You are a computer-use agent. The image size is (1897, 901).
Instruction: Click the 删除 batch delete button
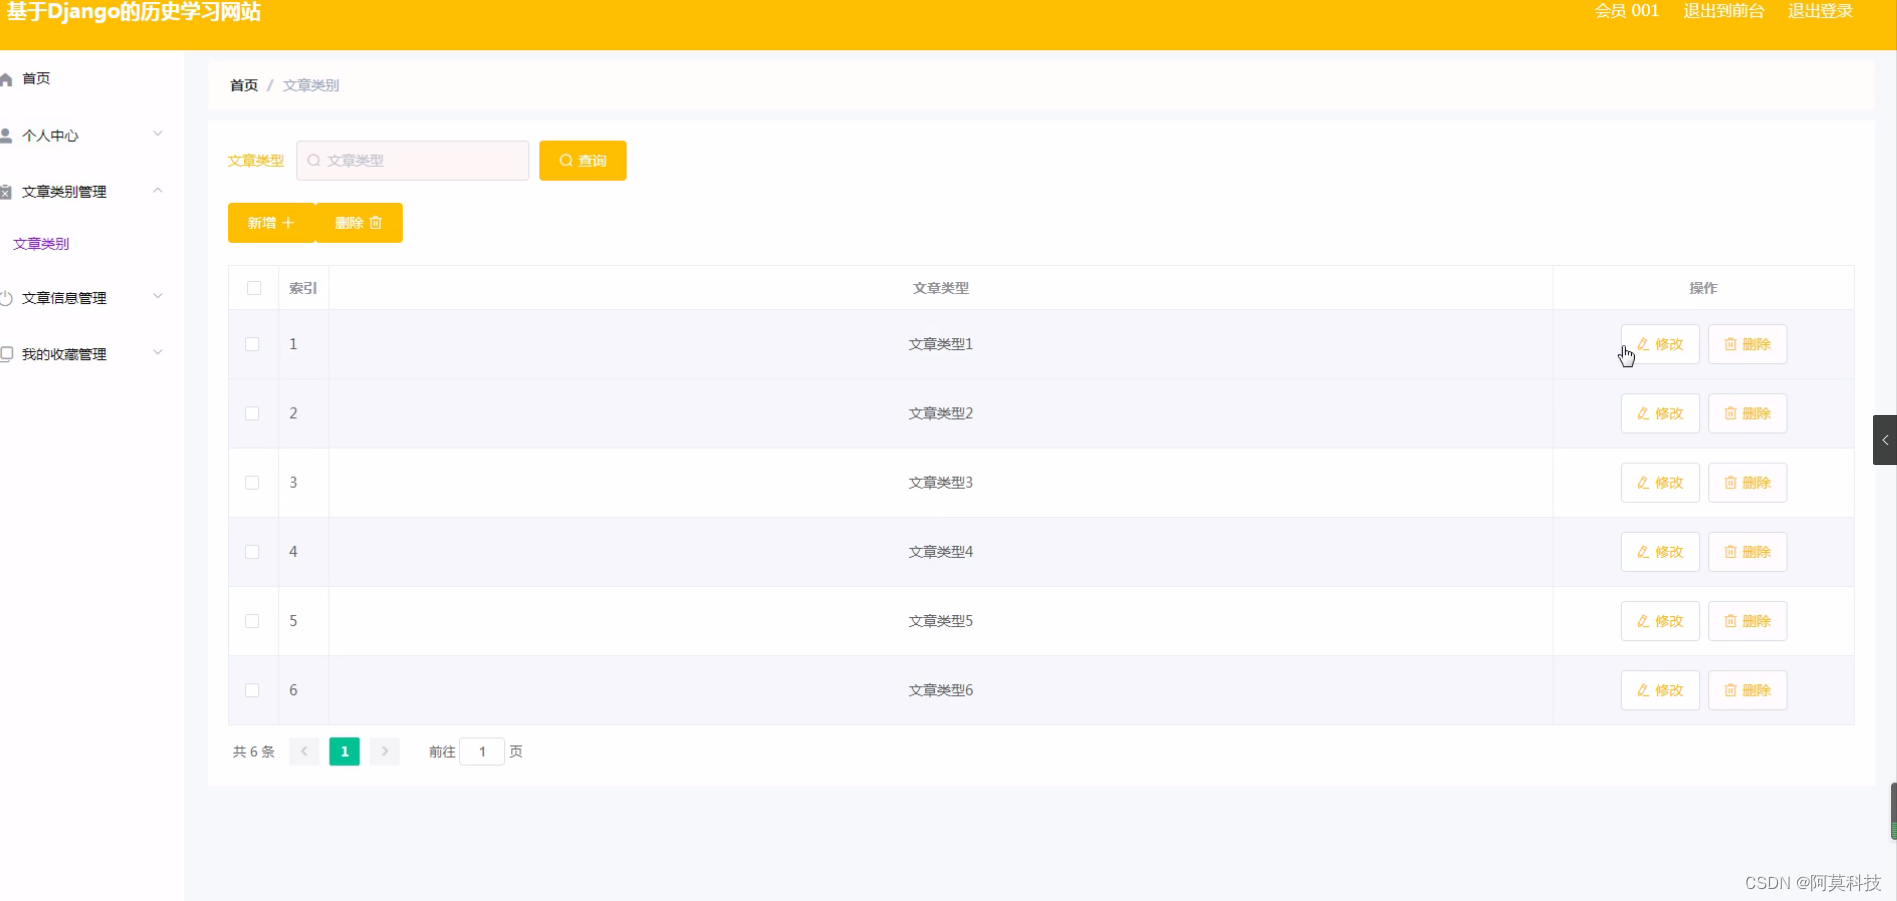(359, 223)
